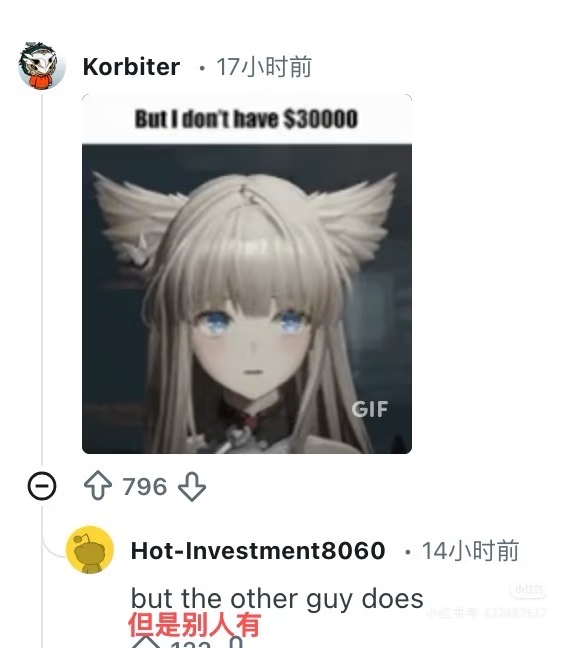Open the Korbiter username link

[131, 67]
